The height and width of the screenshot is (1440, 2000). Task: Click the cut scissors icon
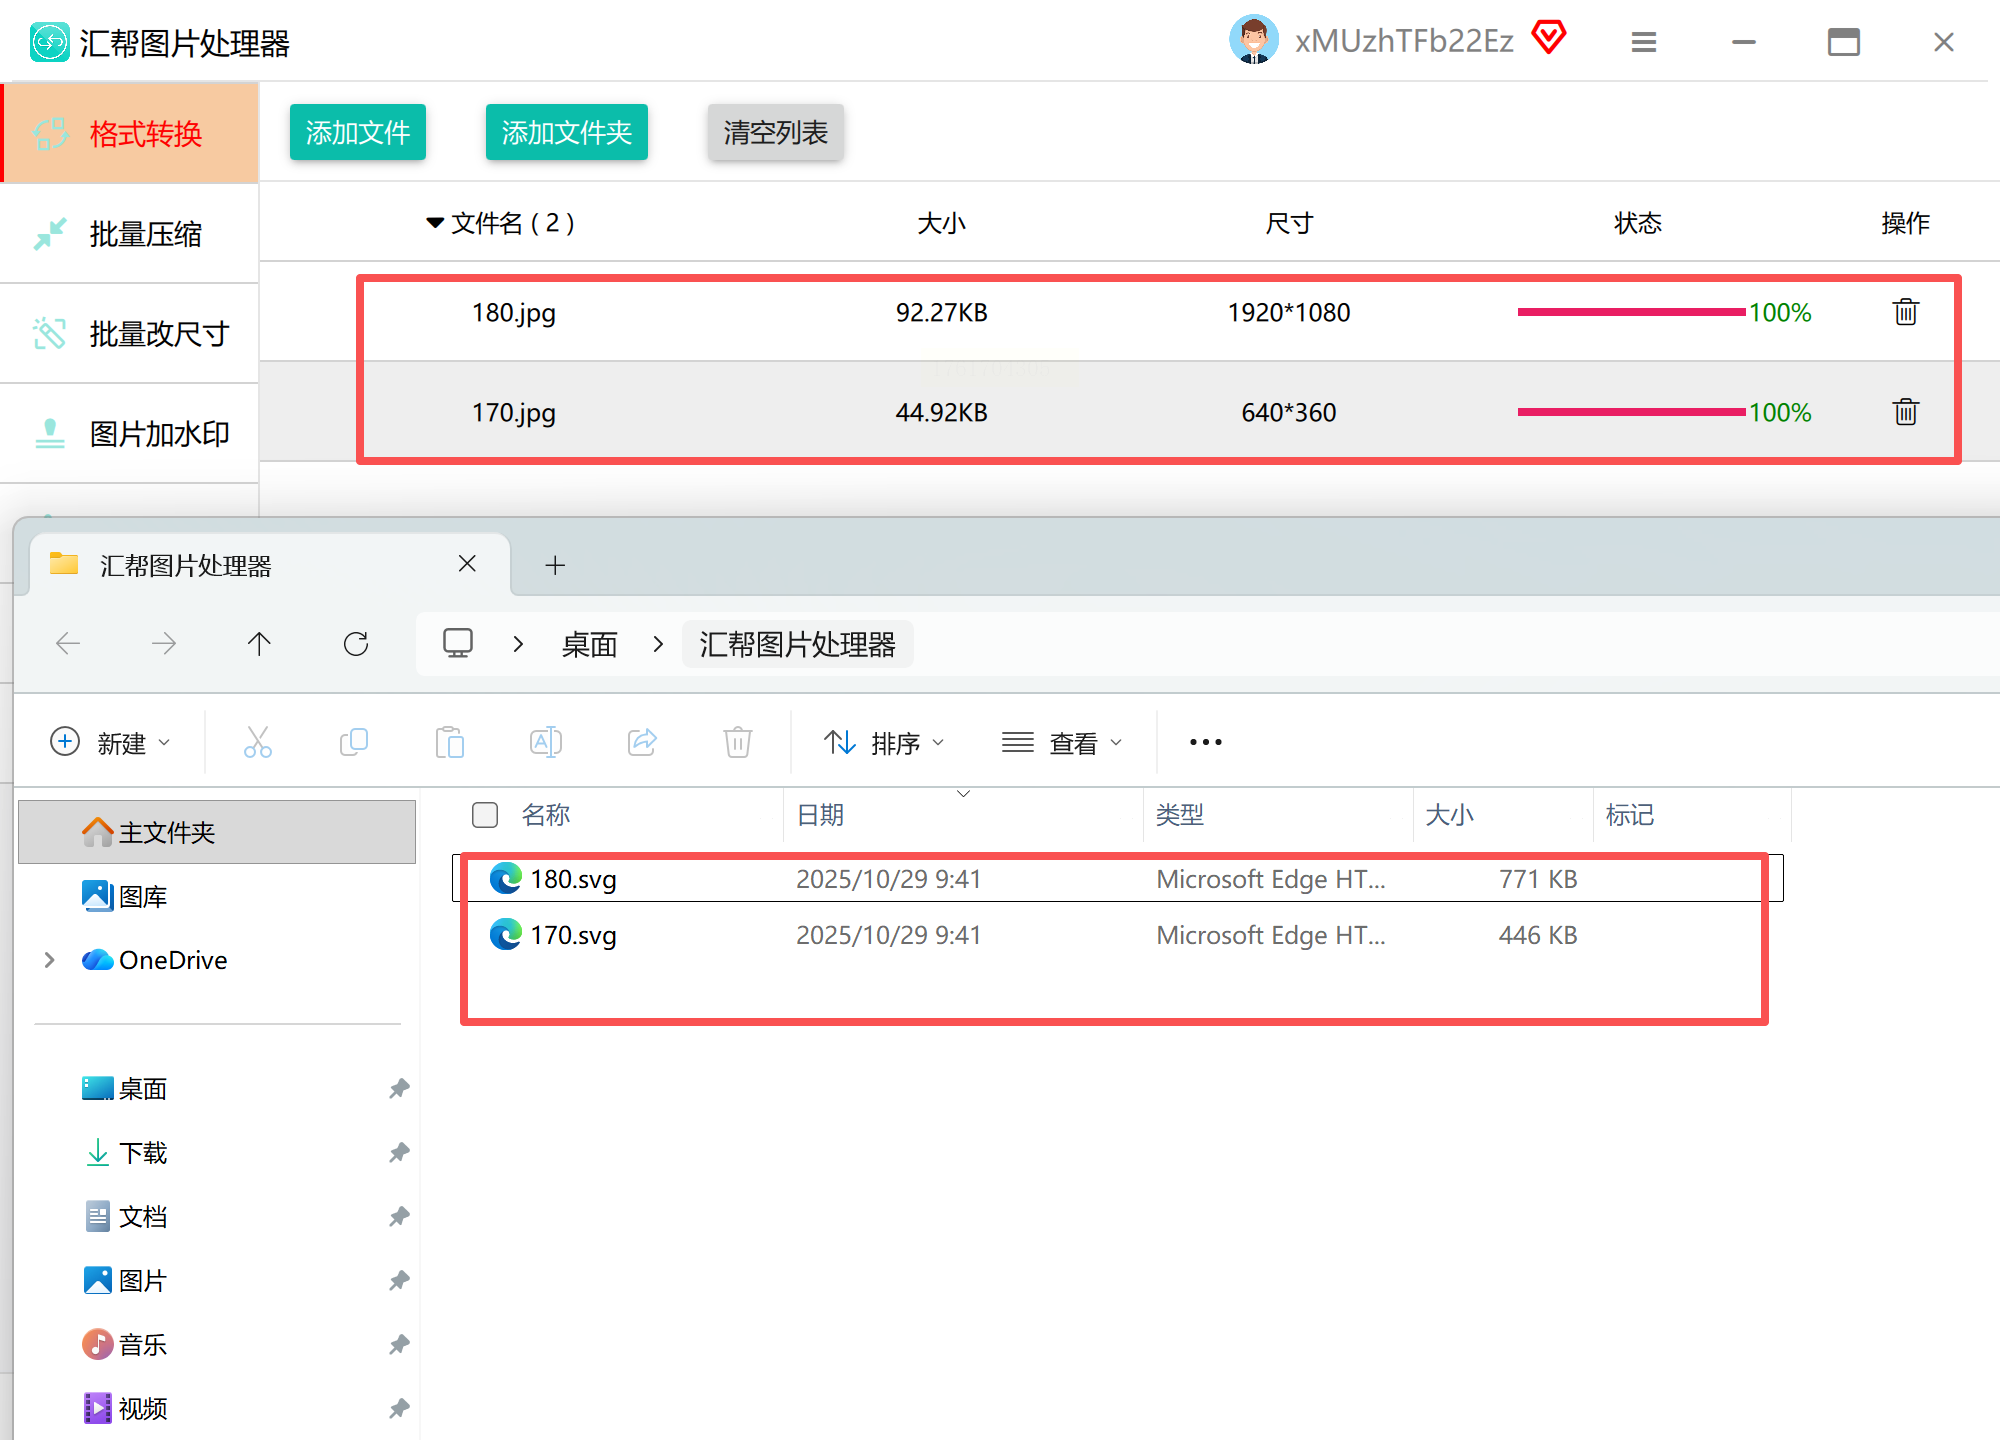[x=258, y=742]
